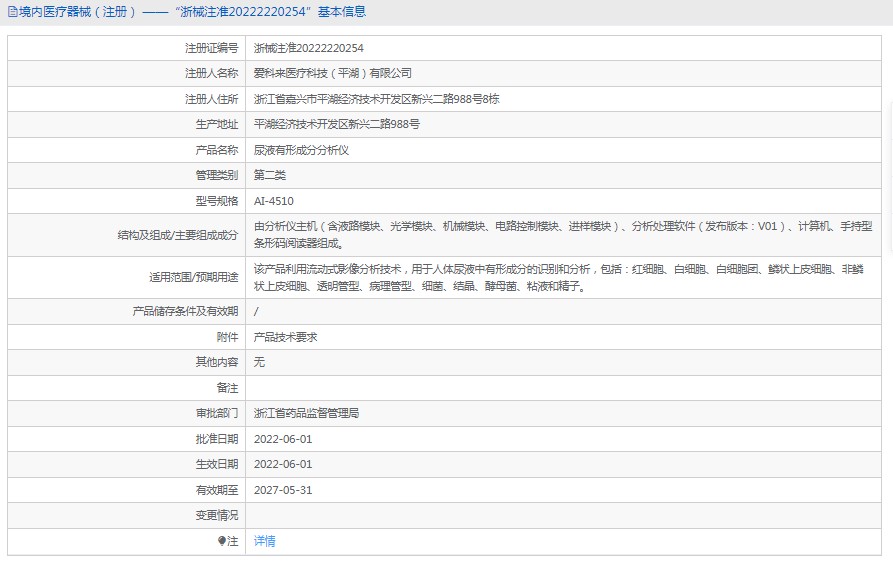
Task: Click approval department 浙江省药品监督管理局
Action: (306, 413)
